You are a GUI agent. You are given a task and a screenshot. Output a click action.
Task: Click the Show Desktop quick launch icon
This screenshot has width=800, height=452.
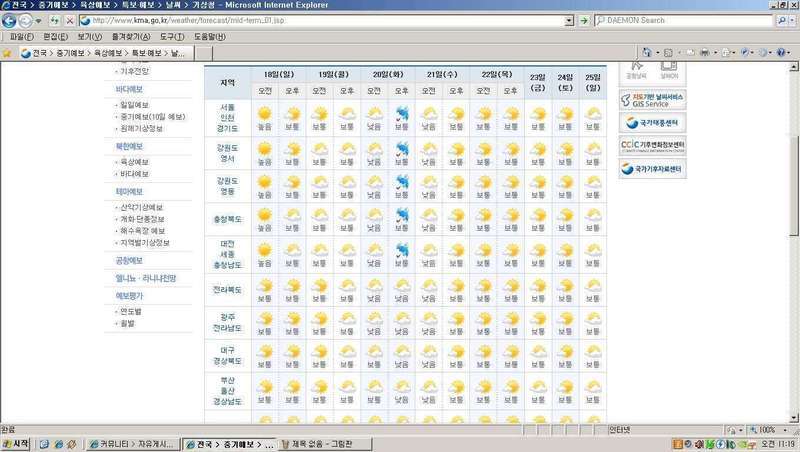coord(44,444)
